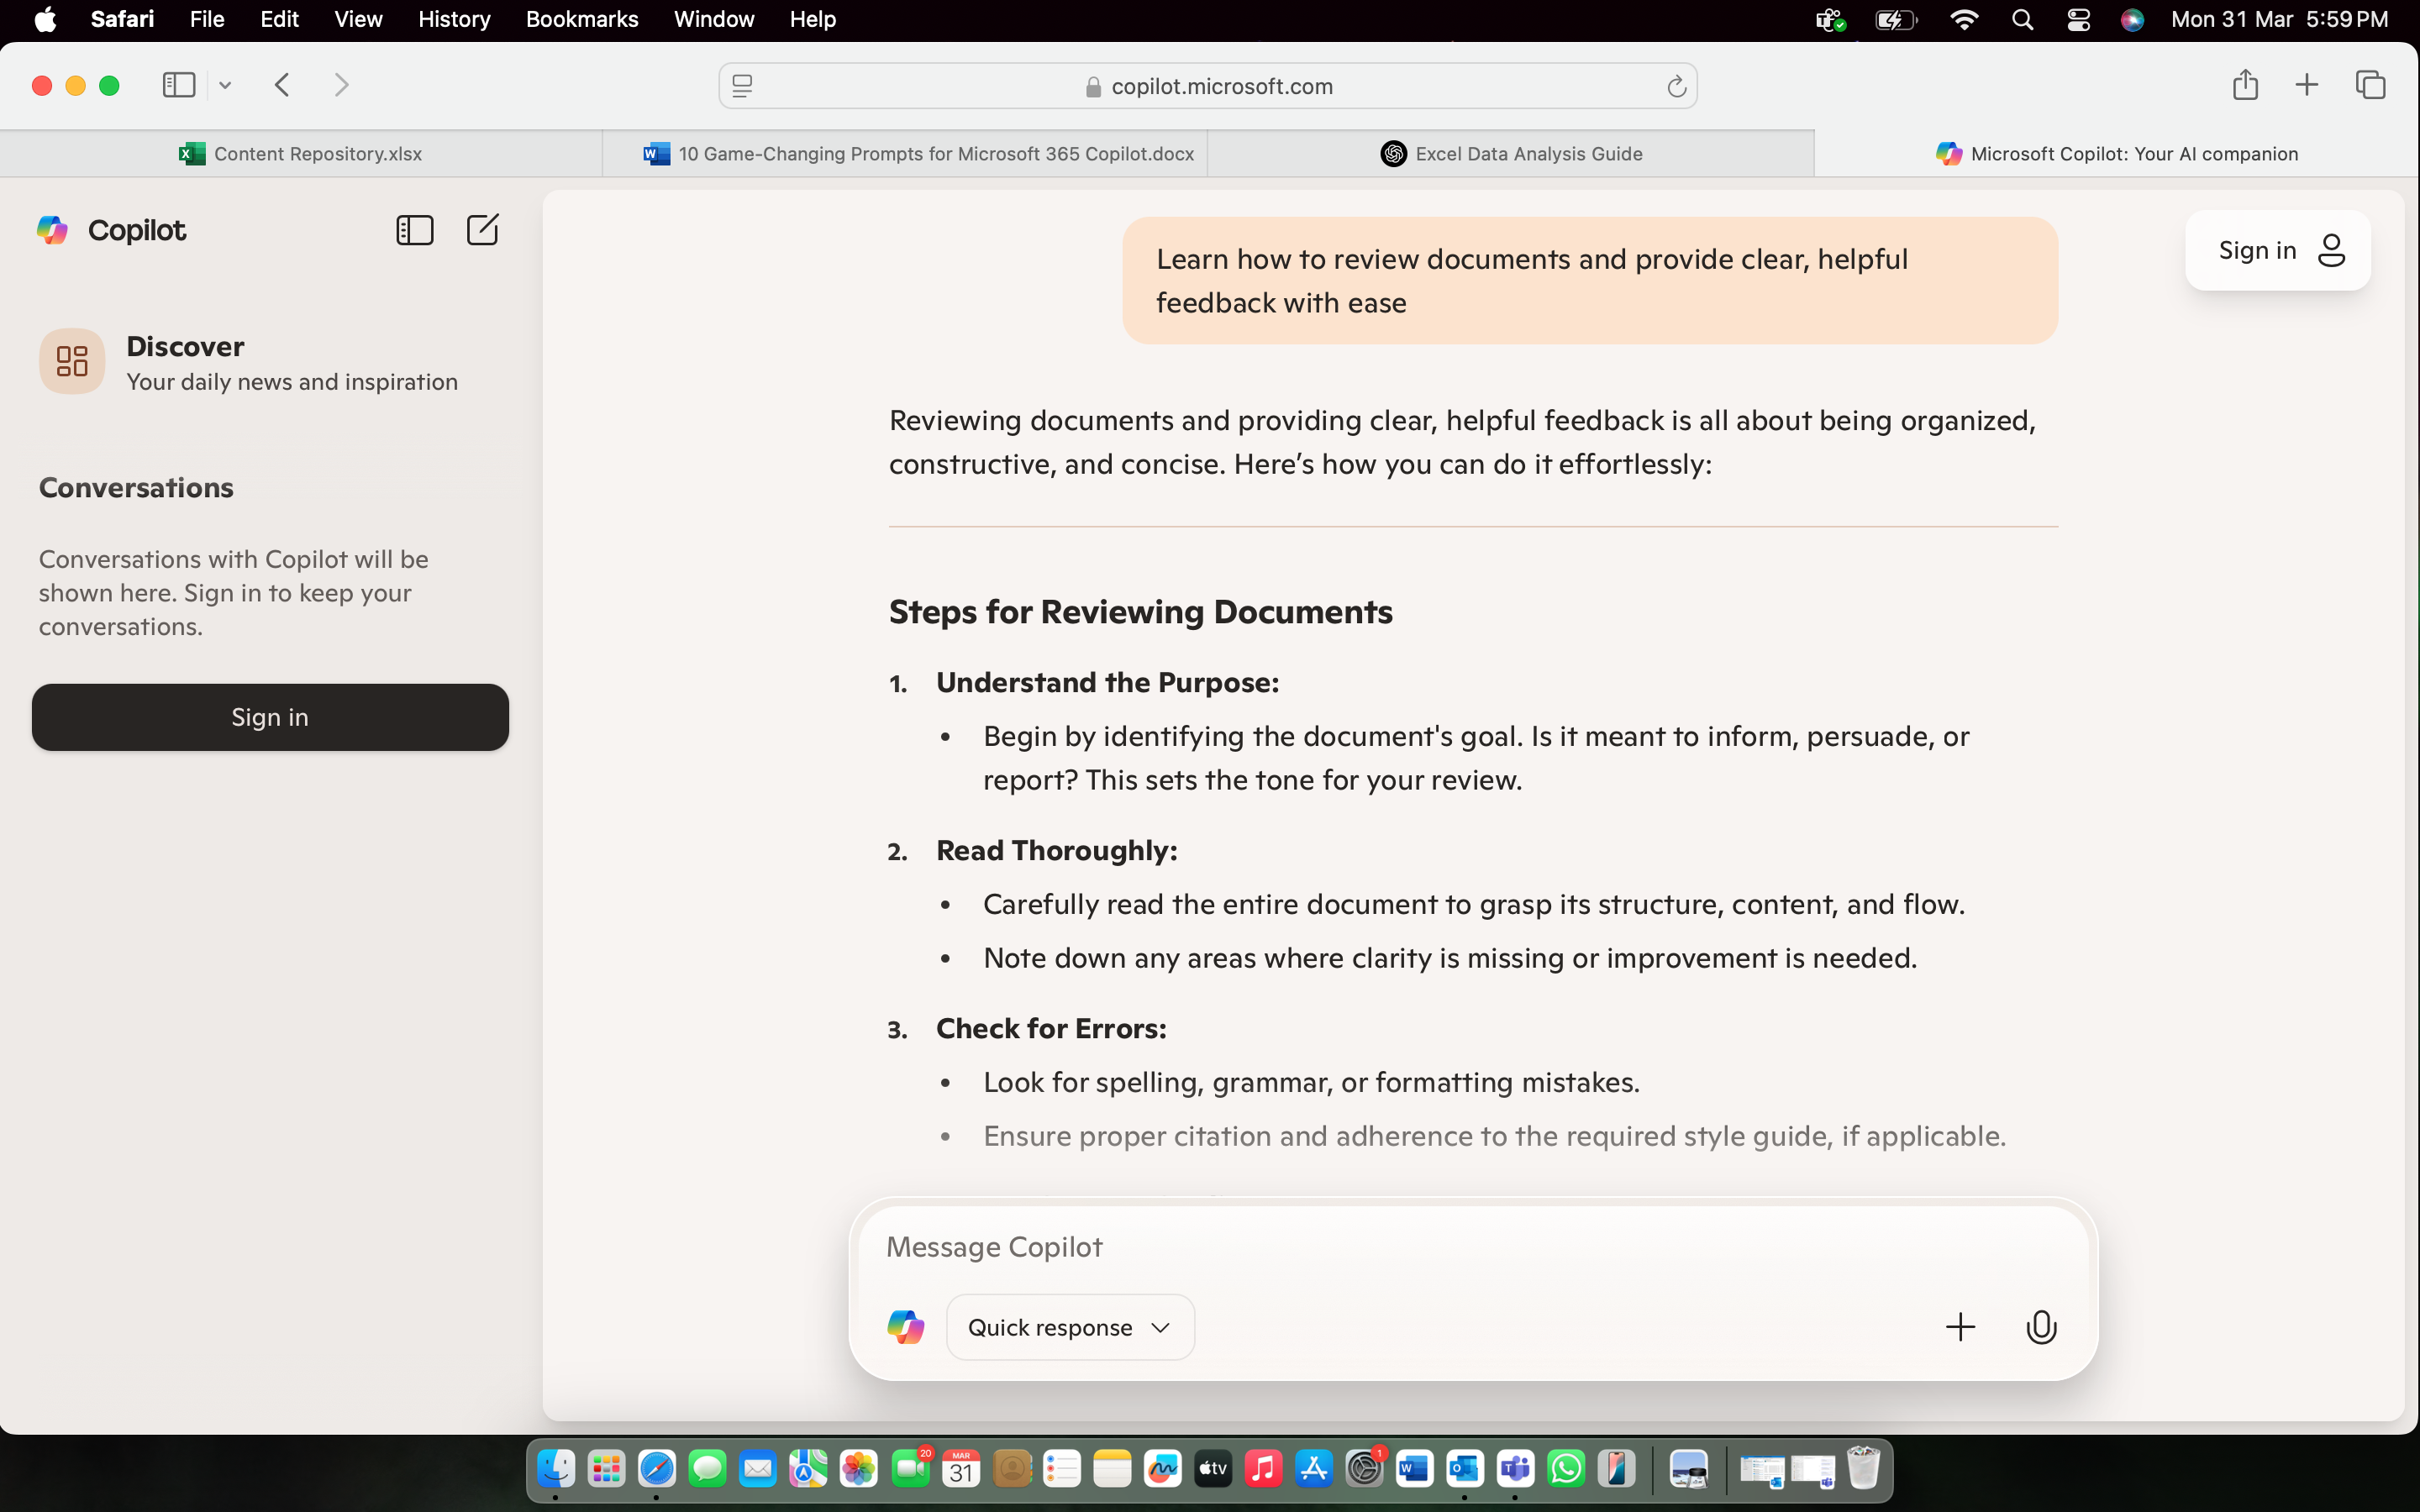Click the 'Read Thoroughly:' list item
The width and height of the screenshot is (2420, 1512).
pos(1056,850)
